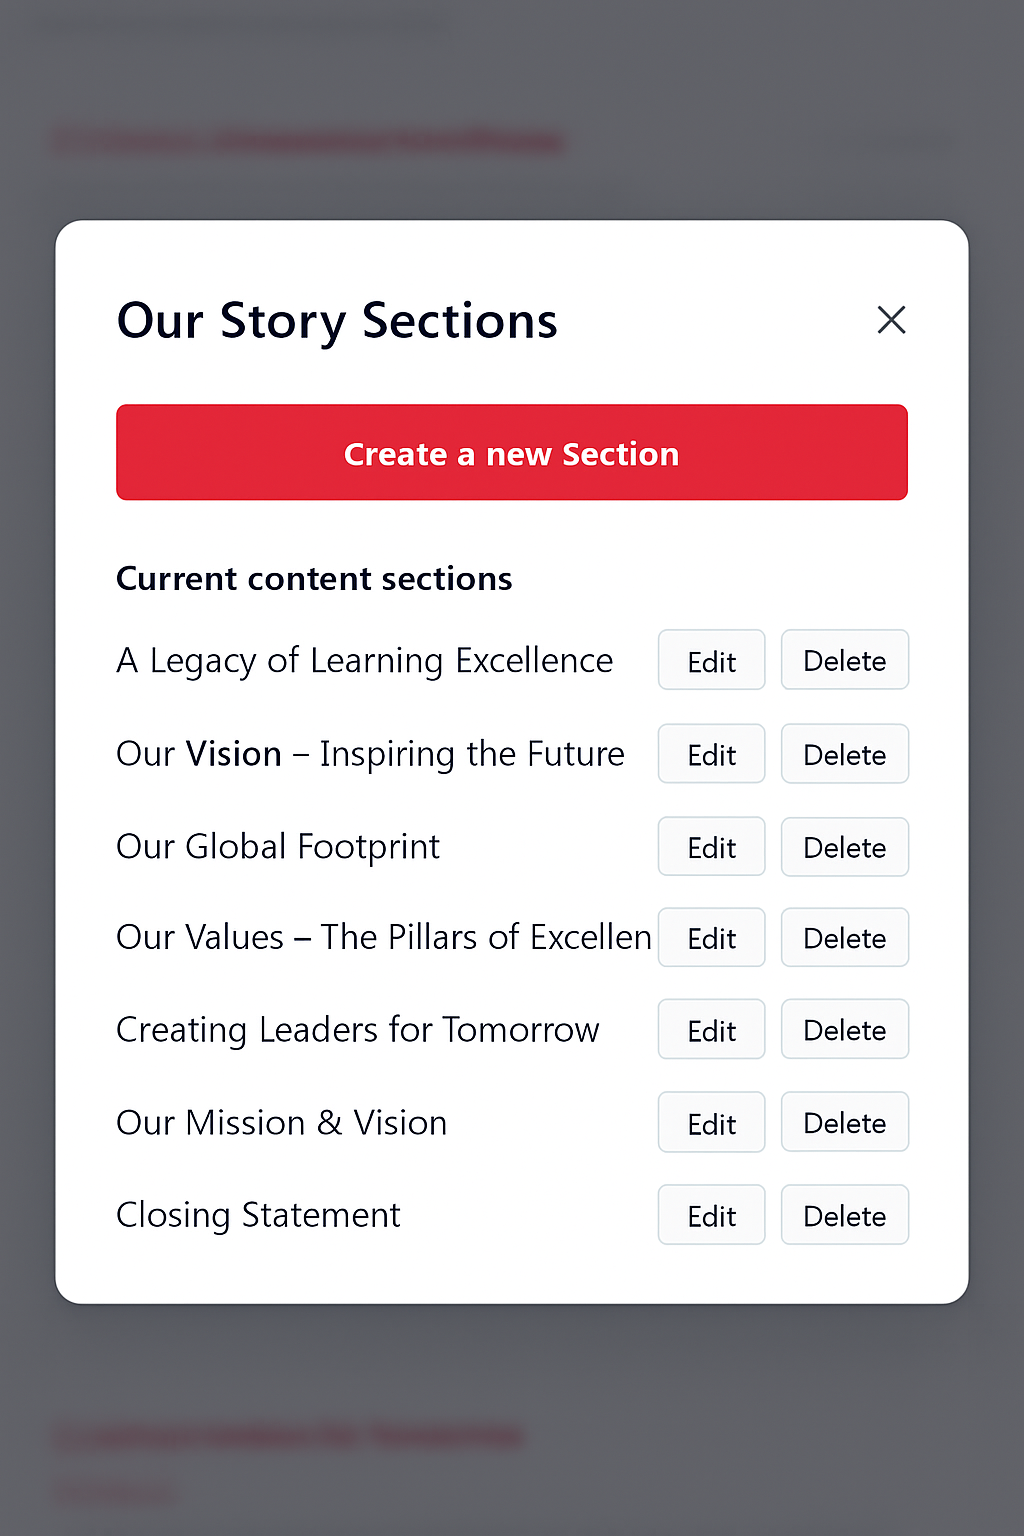Select the Our Global Footprint title text

point(278,847)
